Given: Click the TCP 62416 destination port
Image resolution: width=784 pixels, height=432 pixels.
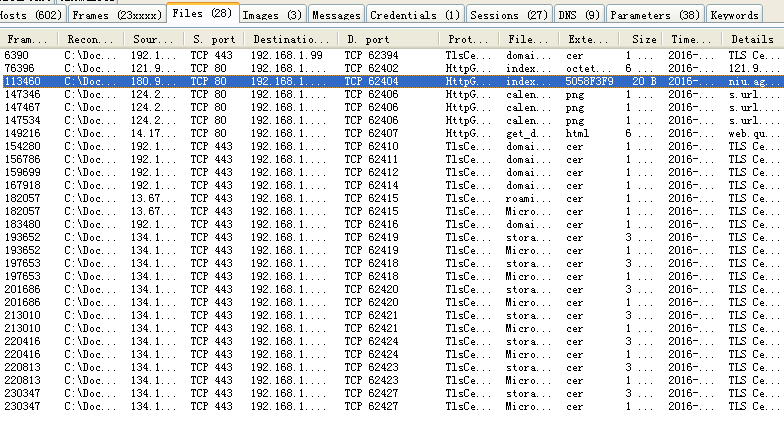Looking at the screenshot, I should pyautogui.click(x=372, y=224).
